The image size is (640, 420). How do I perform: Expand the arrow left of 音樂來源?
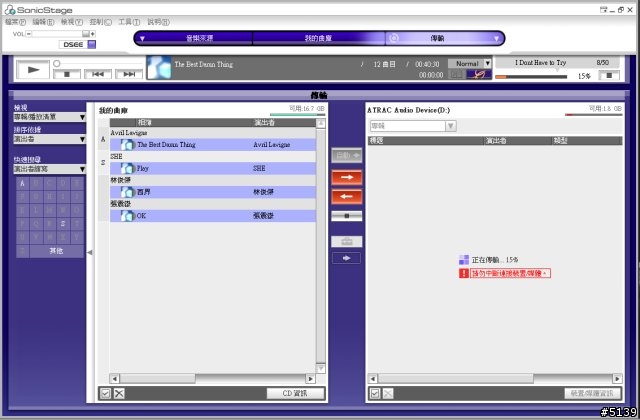coord(142,39)
